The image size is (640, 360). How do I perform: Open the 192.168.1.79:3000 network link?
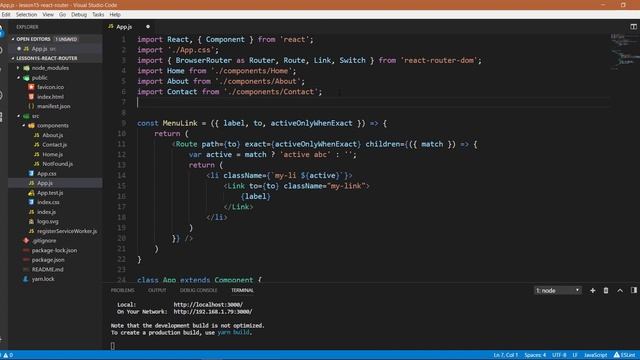click(x=213, y=312)
